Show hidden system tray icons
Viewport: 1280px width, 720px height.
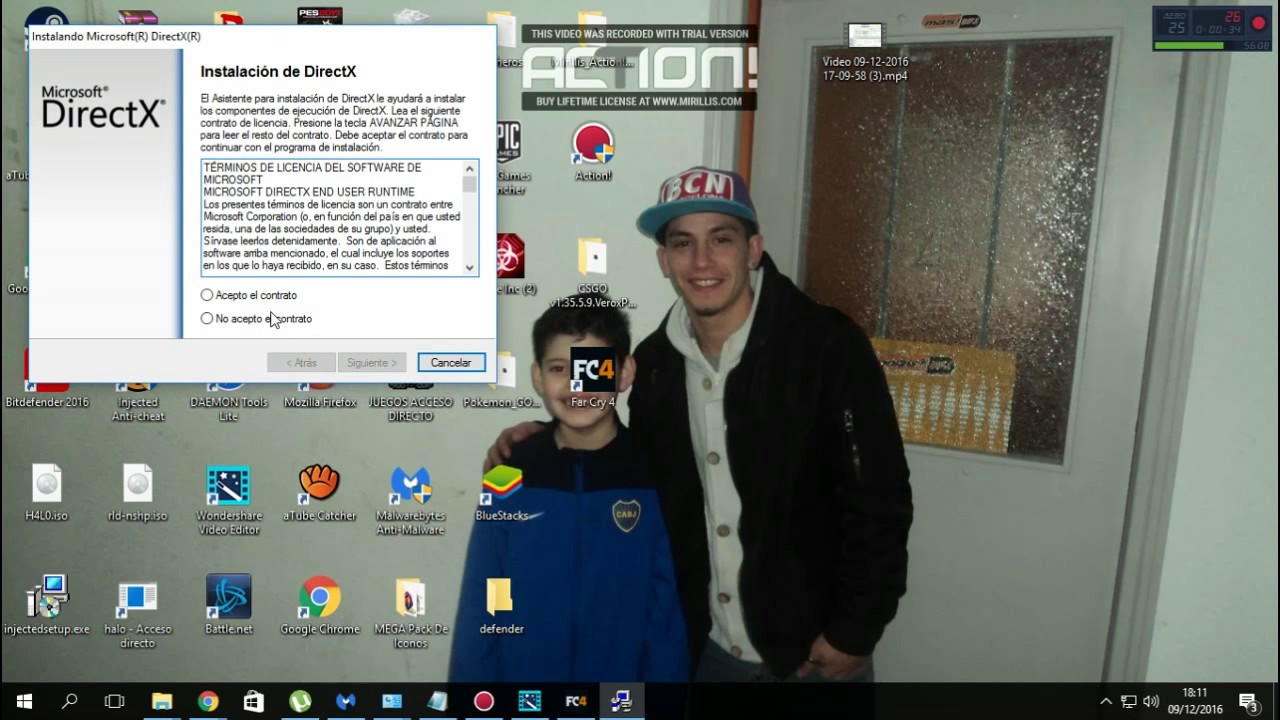1106,701
